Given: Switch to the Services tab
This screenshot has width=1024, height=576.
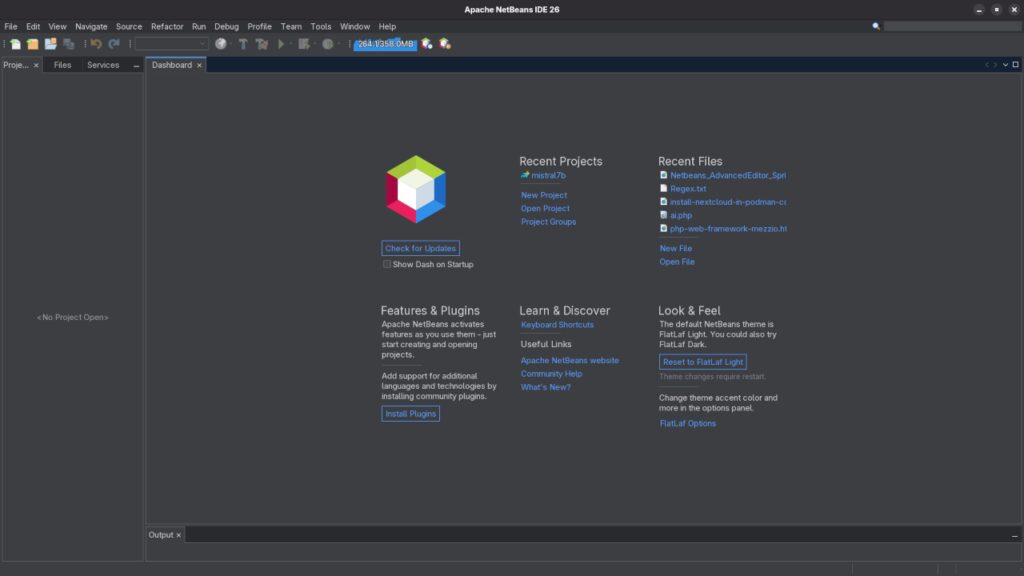Looking at the screenshot, I should [103, 64].
